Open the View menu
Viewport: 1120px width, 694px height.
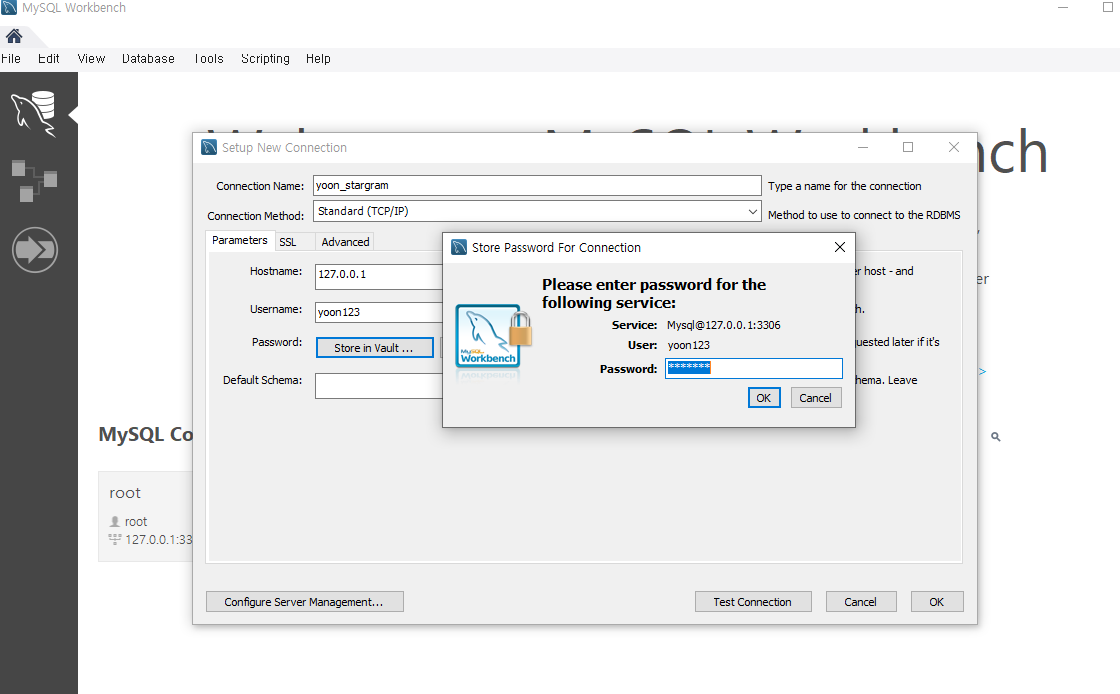tap(91, 59)
